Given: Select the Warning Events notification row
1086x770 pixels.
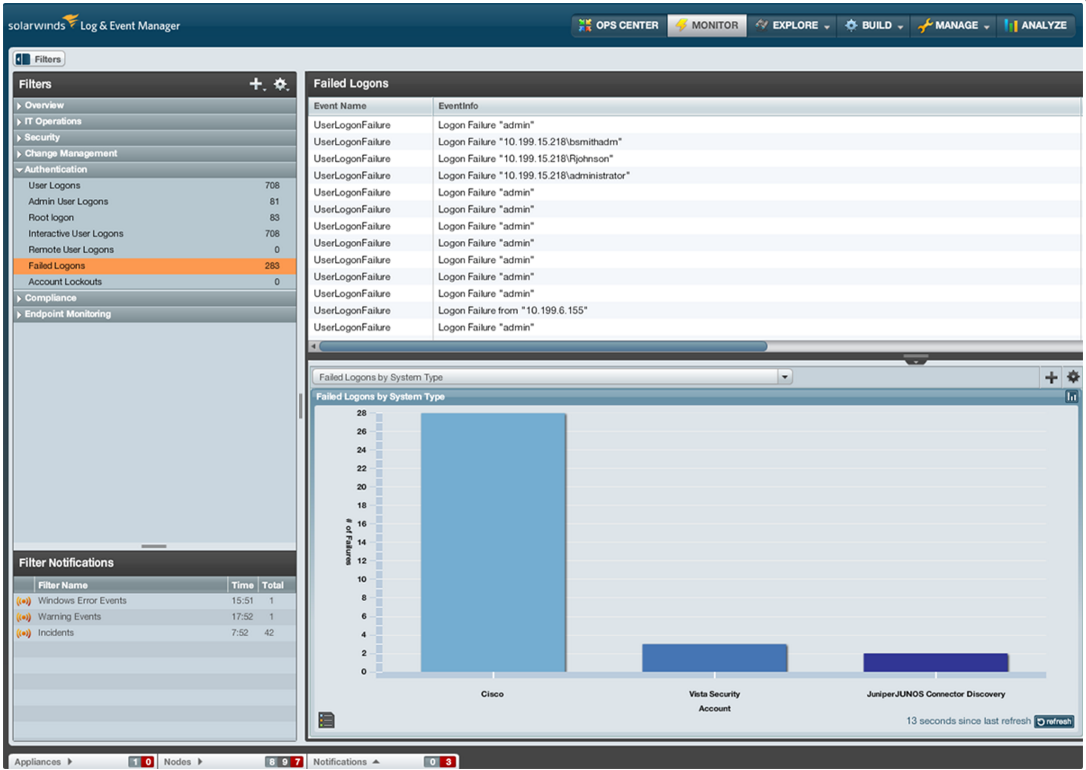Looking at the screenshot, I should click(x=154, y=617).
